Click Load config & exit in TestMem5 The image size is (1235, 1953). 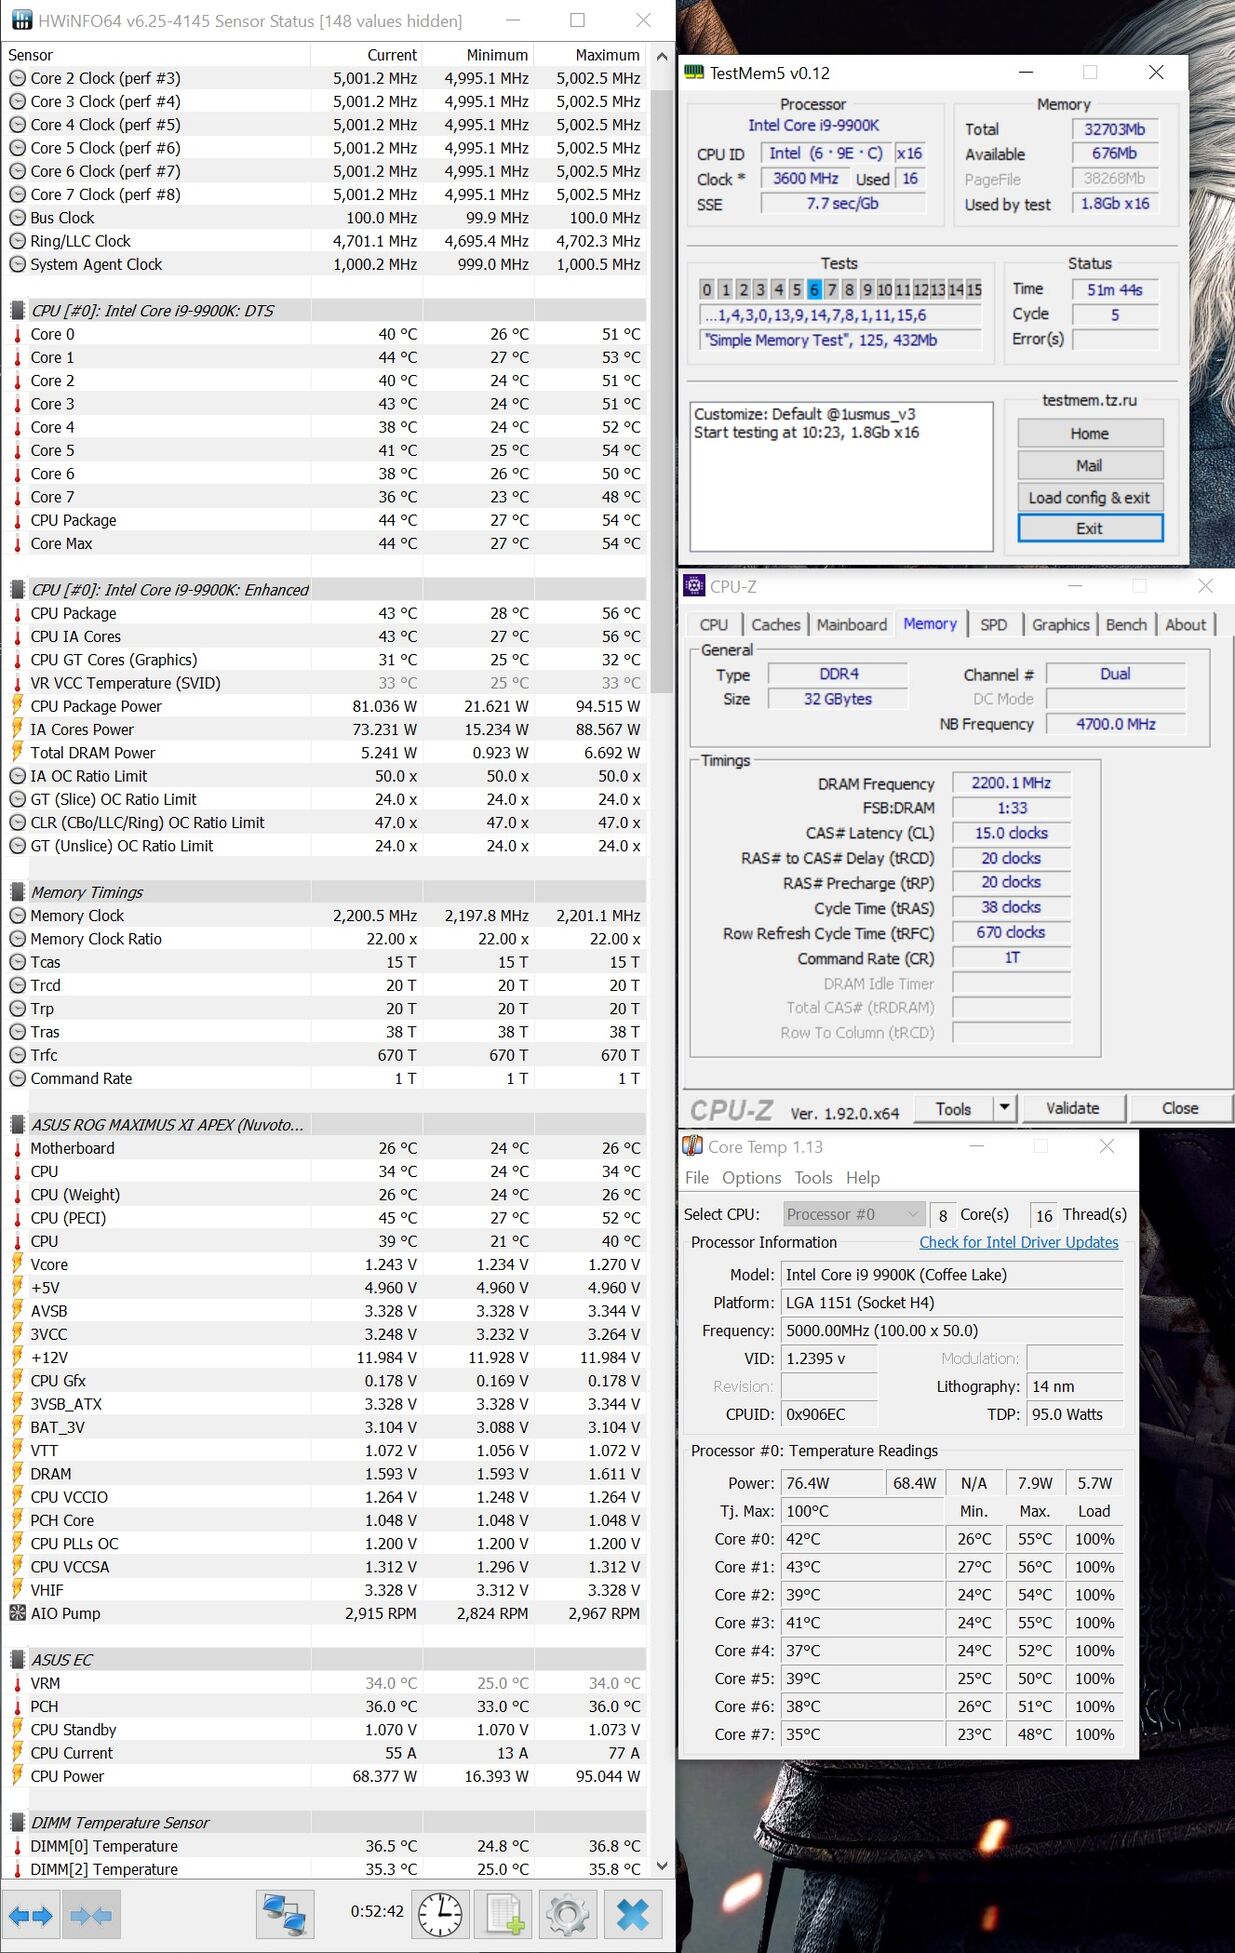click(x=1090, y=497)
